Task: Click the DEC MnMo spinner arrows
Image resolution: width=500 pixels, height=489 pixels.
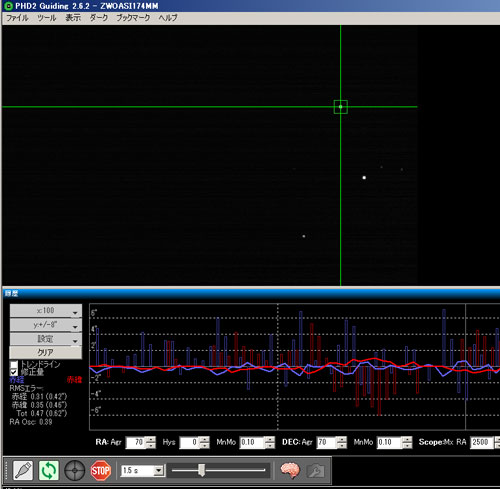Action: point(407,442)
